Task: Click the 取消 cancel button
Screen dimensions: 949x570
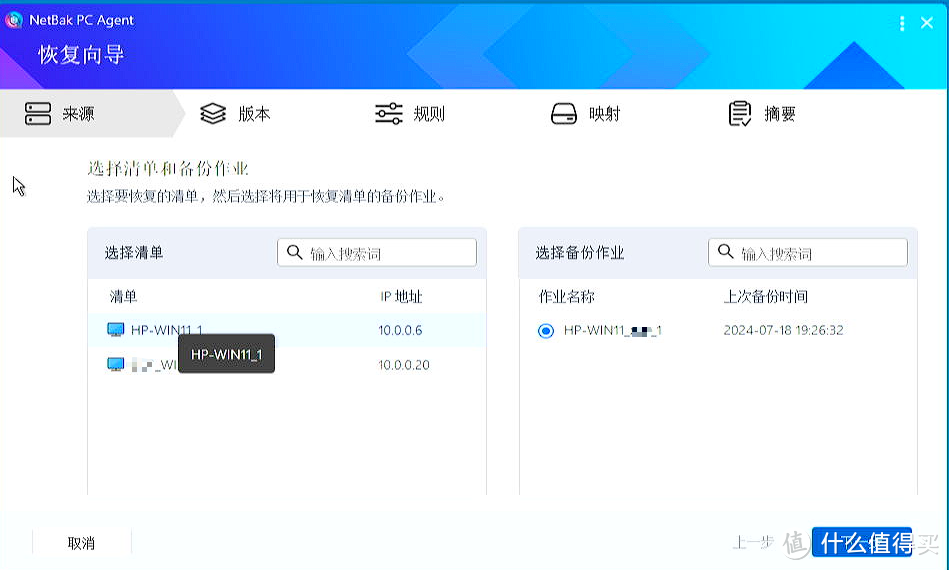Action: click(81, 543)
